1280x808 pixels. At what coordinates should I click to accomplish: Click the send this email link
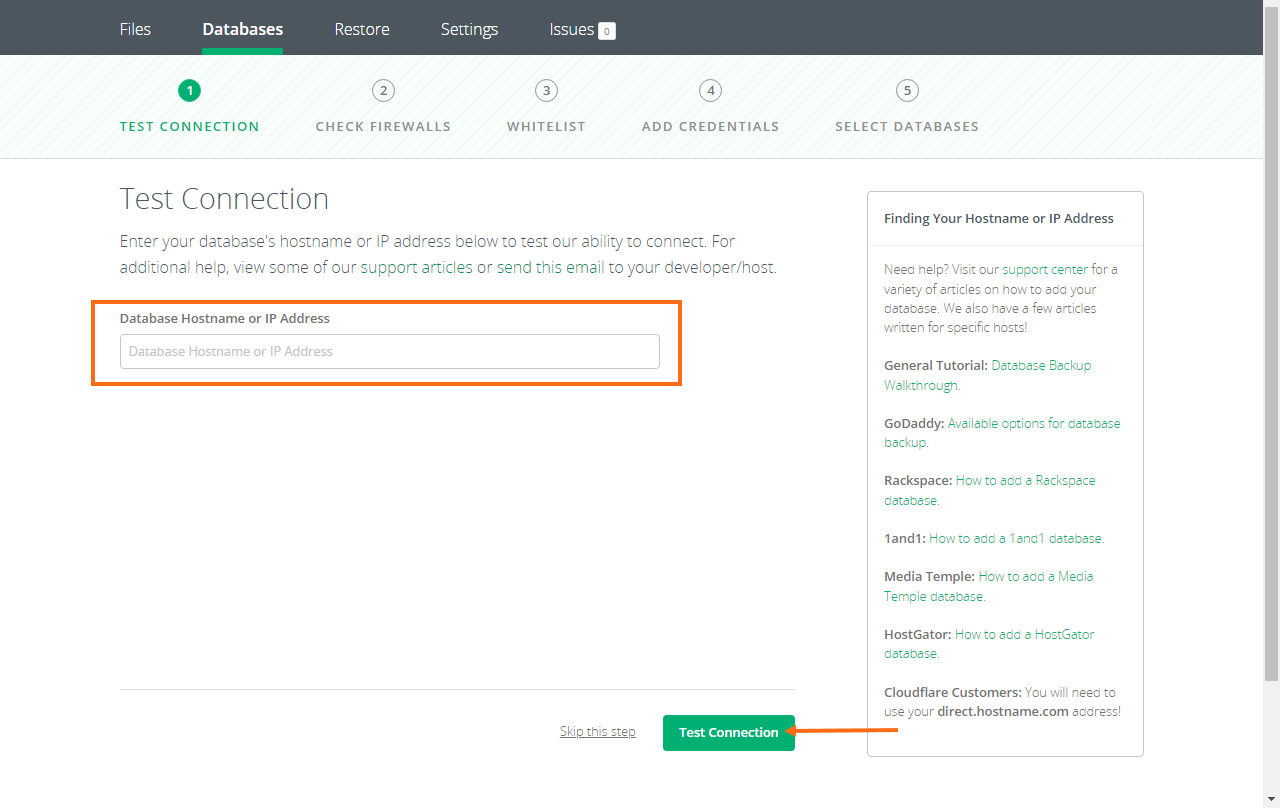click(550, 268)
